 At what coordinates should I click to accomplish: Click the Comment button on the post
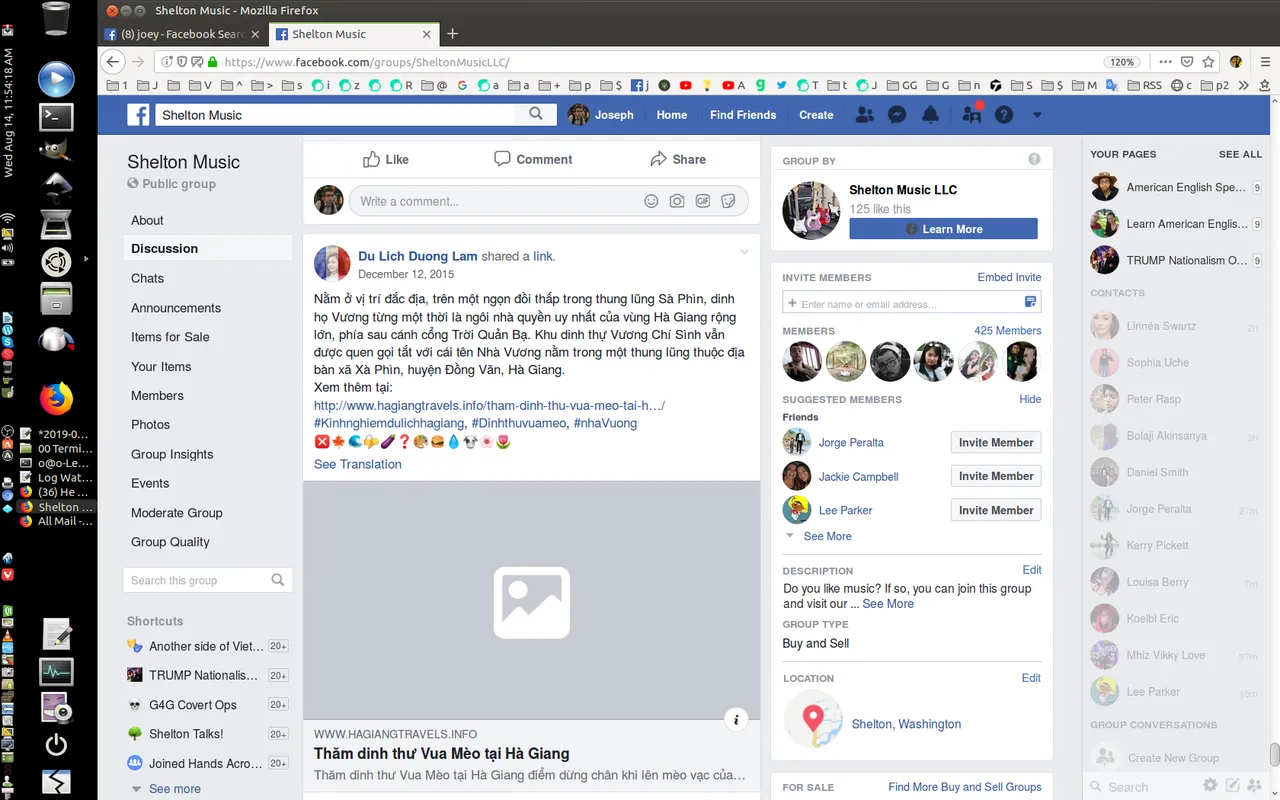pyautogui.click(x=533, y=159)
